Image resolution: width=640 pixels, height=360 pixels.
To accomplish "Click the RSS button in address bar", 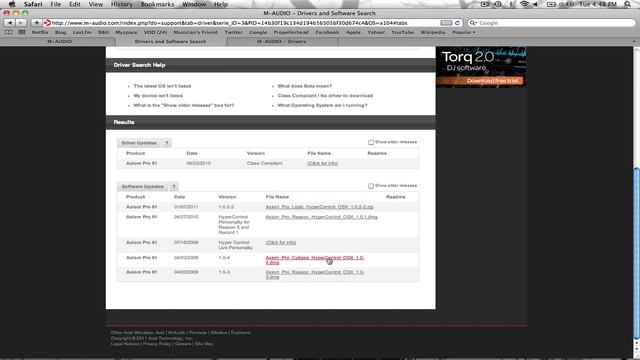I will click(446, 23).
